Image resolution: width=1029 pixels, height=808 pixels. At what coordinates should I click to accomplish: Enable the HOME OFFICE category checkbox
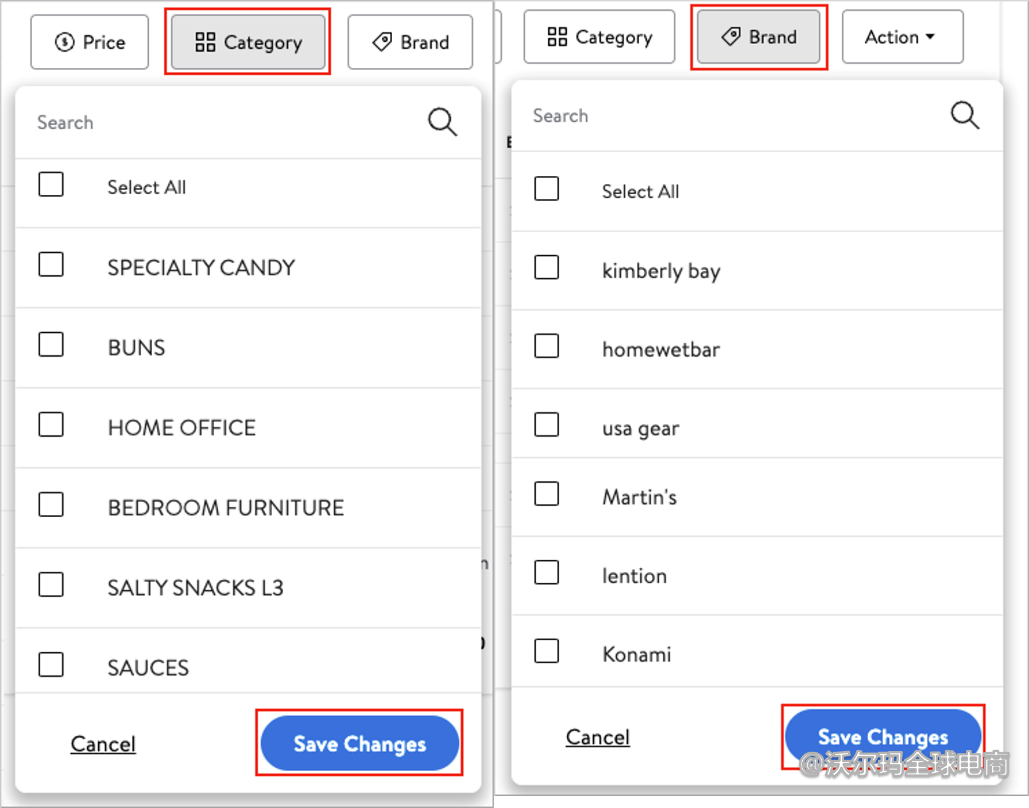click(51, 425)
